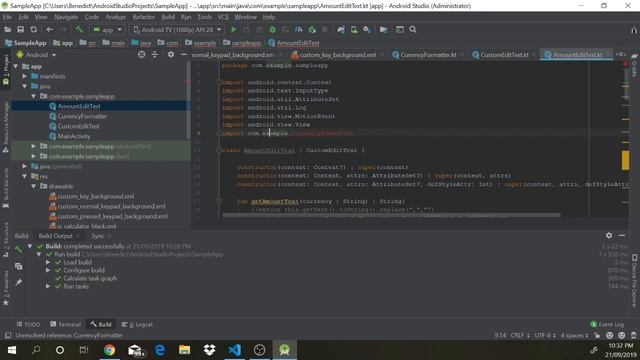640x360 pixels.
Task: Click the CRLF line separator status entry
Action: coord(520,335)
